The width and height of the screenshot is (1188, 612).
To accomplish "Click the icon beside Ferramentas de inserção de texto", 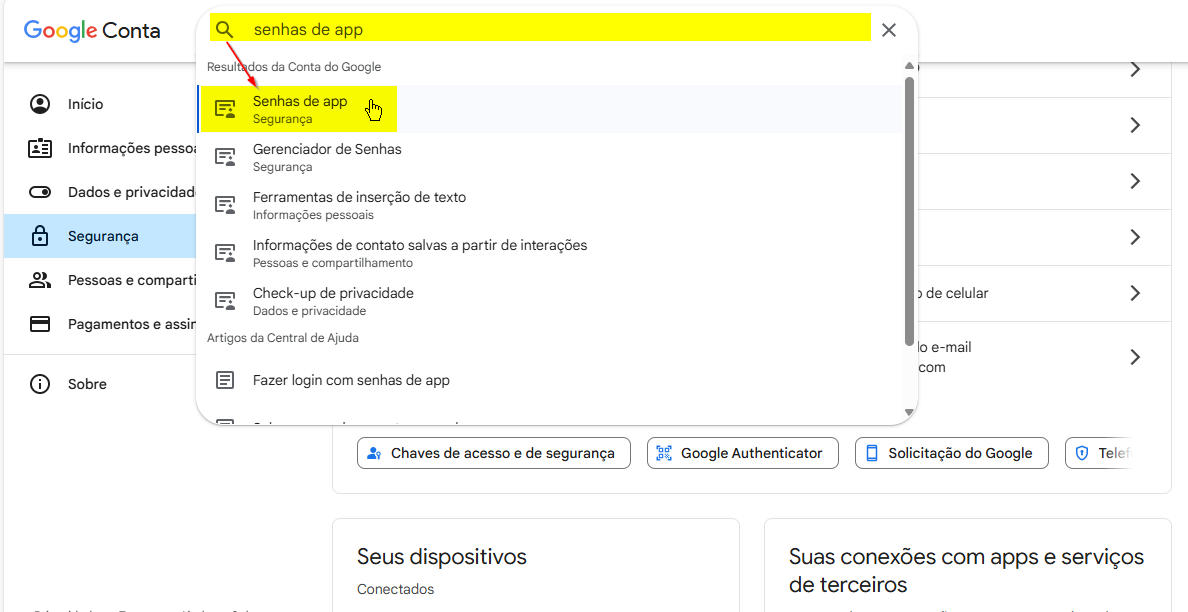I will point(225,205).
